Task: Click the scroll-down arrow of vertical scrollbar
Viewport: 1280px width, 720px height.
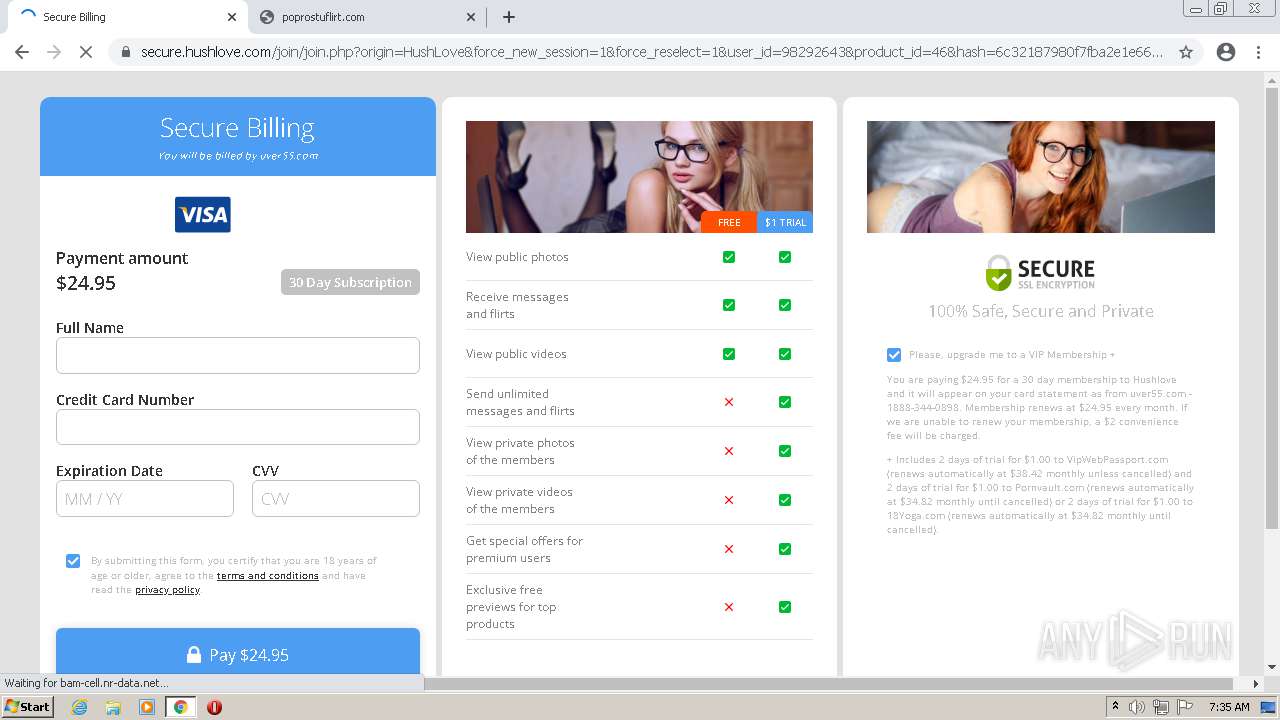Action: pyautogui.click(x=1272, y=667)
